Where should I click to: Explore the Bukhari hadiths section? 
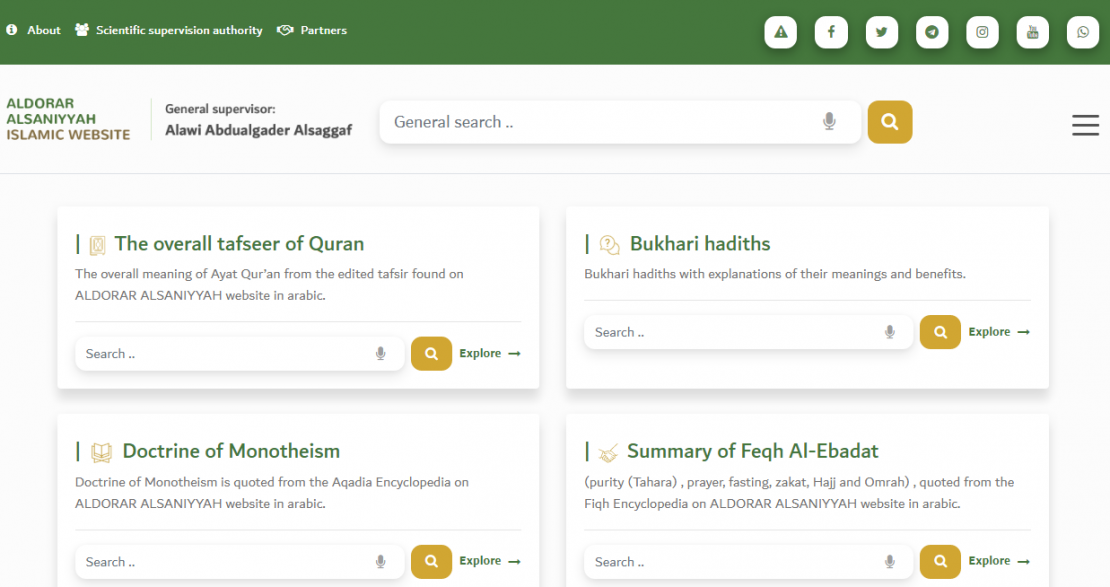point(999,332)
